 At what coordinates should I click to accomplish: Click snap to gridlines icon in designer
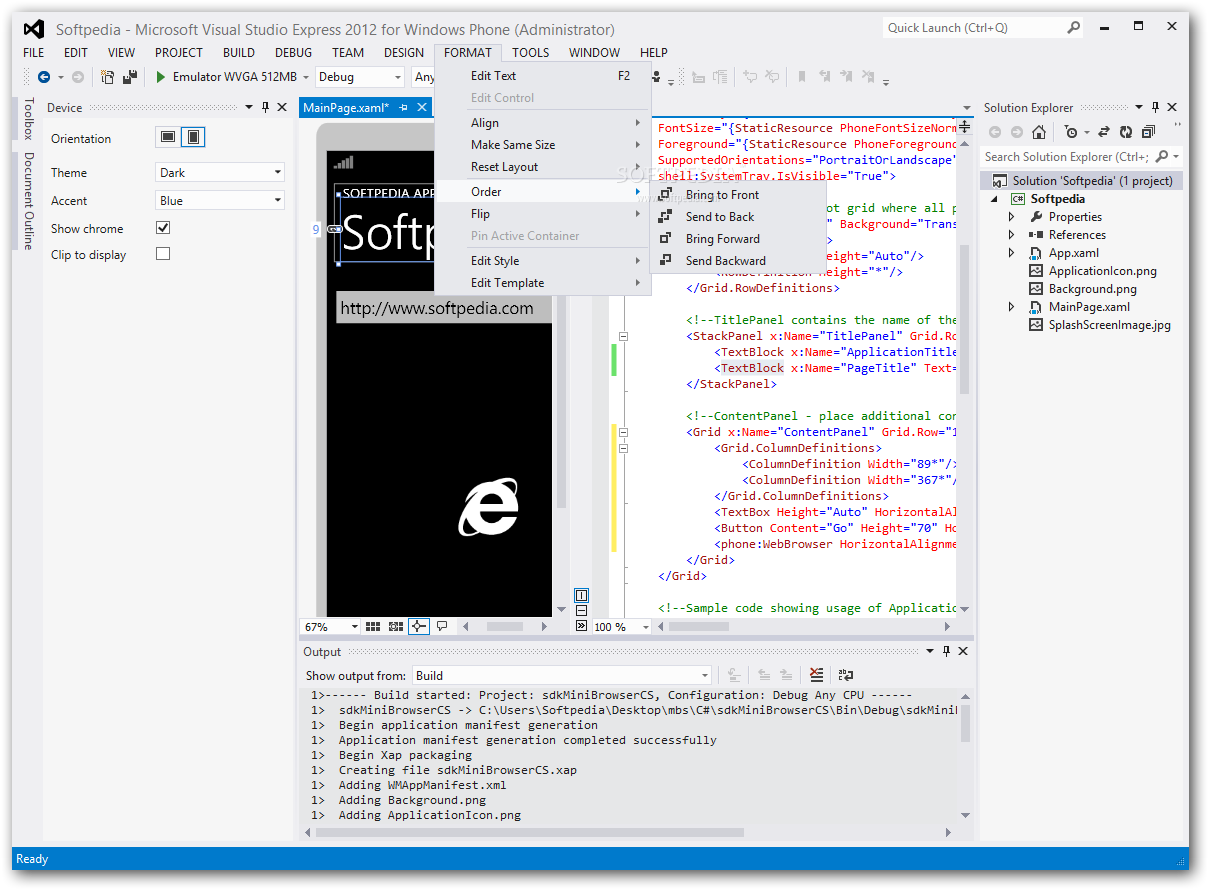pos(396,626)
